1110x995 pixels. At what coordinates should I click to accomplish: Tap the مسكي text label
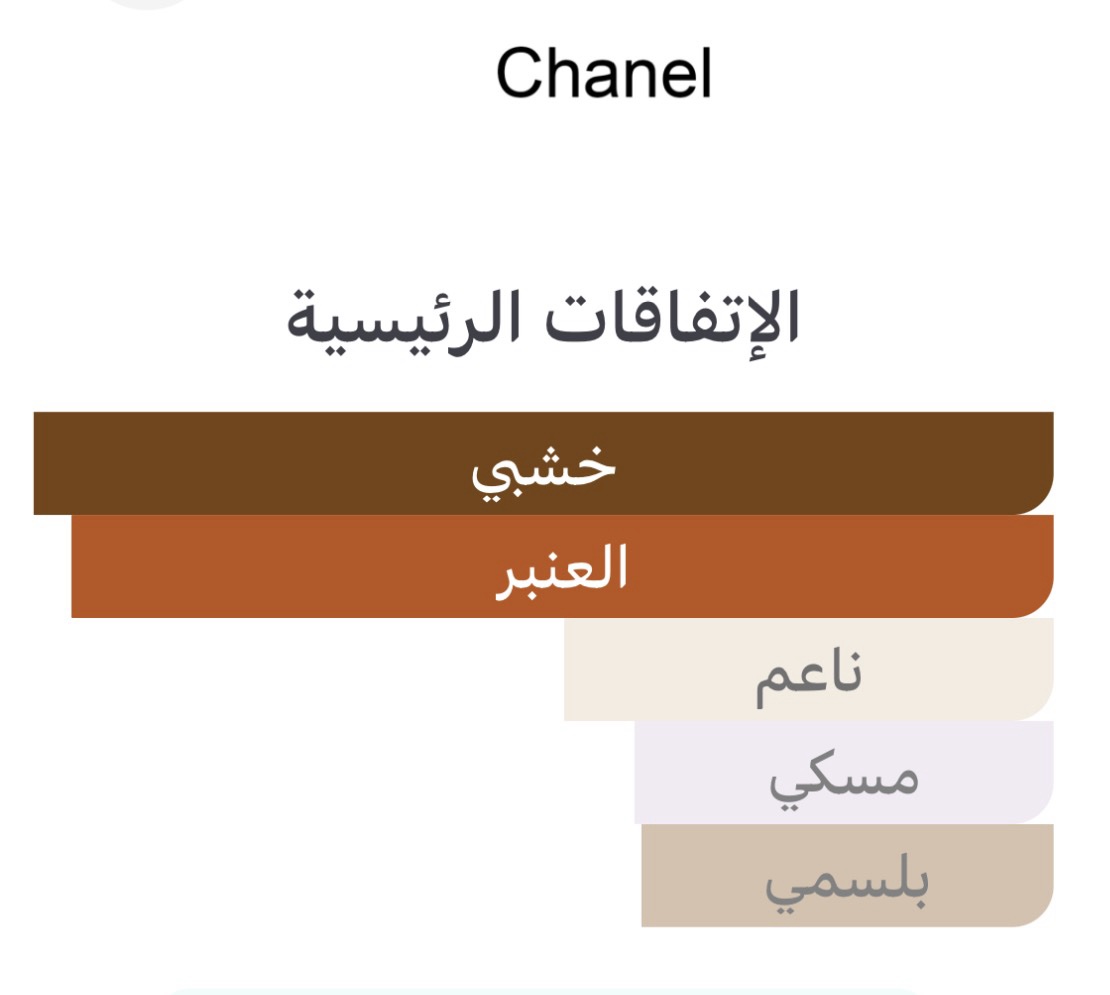coord(843,776)
